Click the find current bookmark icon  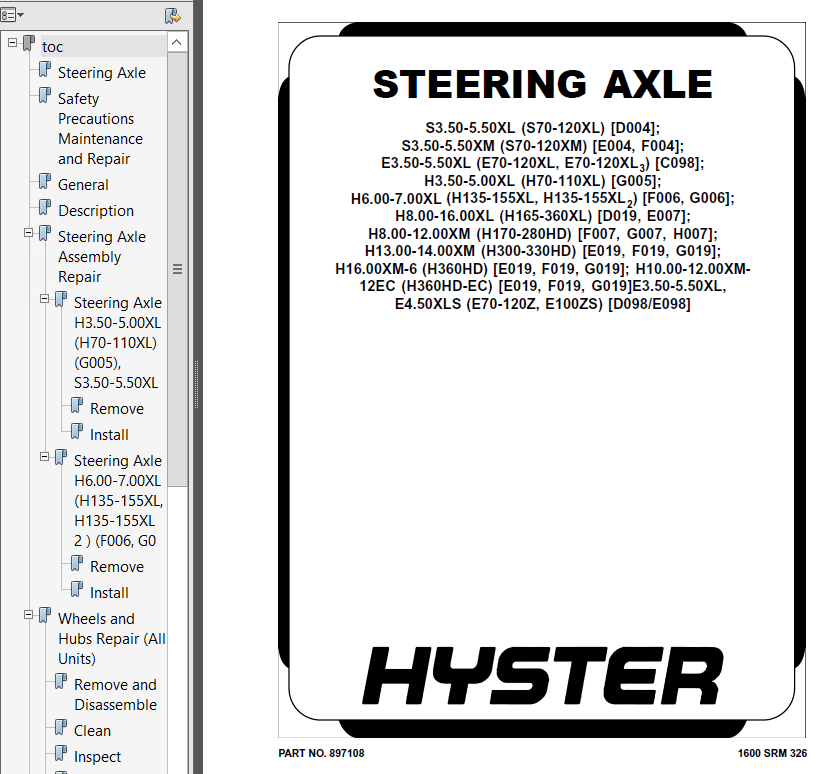(172, 16)
